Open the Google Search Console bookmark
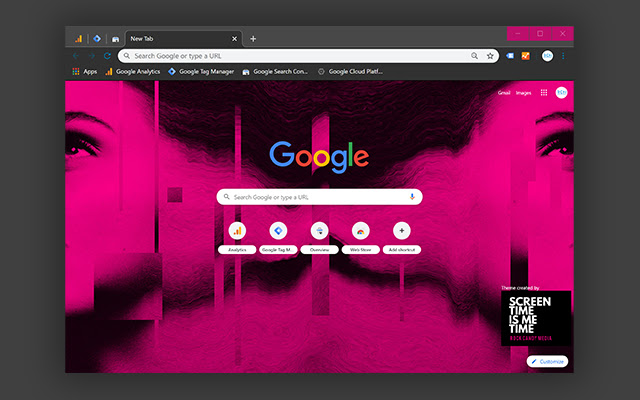Viewport: 640px width, 400px height. point(275,72)
